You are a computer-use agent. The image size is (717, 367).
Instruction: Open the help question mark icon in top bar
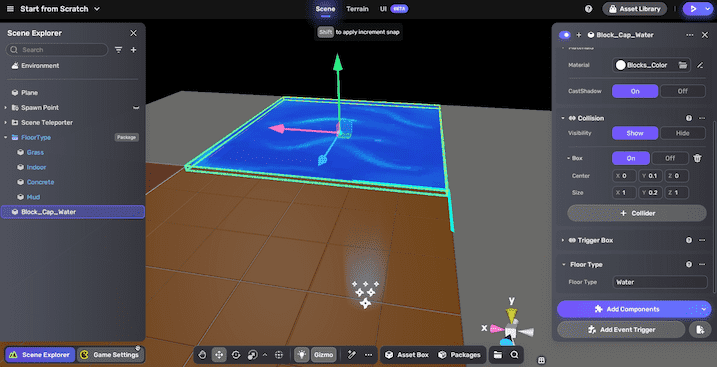pyautogui.click(x=589, y=9)
